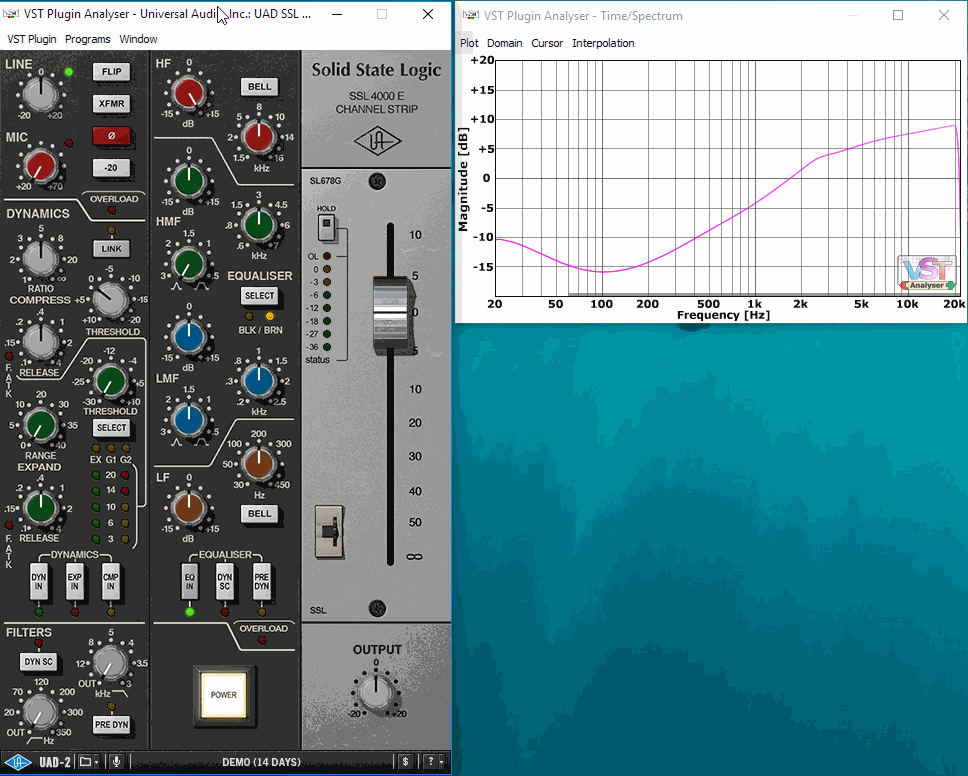
Task: Click the green HMF frequency kHz knob
Action: pyautogui.click(x=259, y=224)
